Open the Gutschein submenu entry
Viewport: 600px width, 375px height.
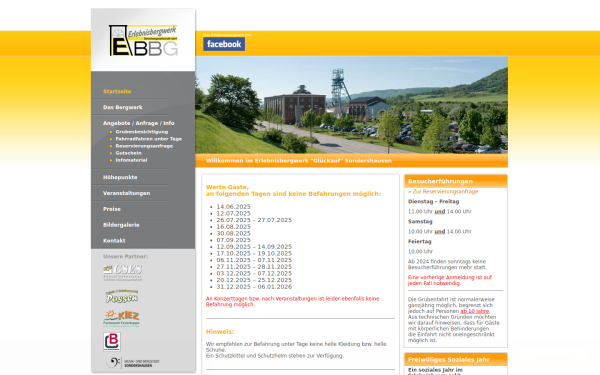(x=129, y=153)
